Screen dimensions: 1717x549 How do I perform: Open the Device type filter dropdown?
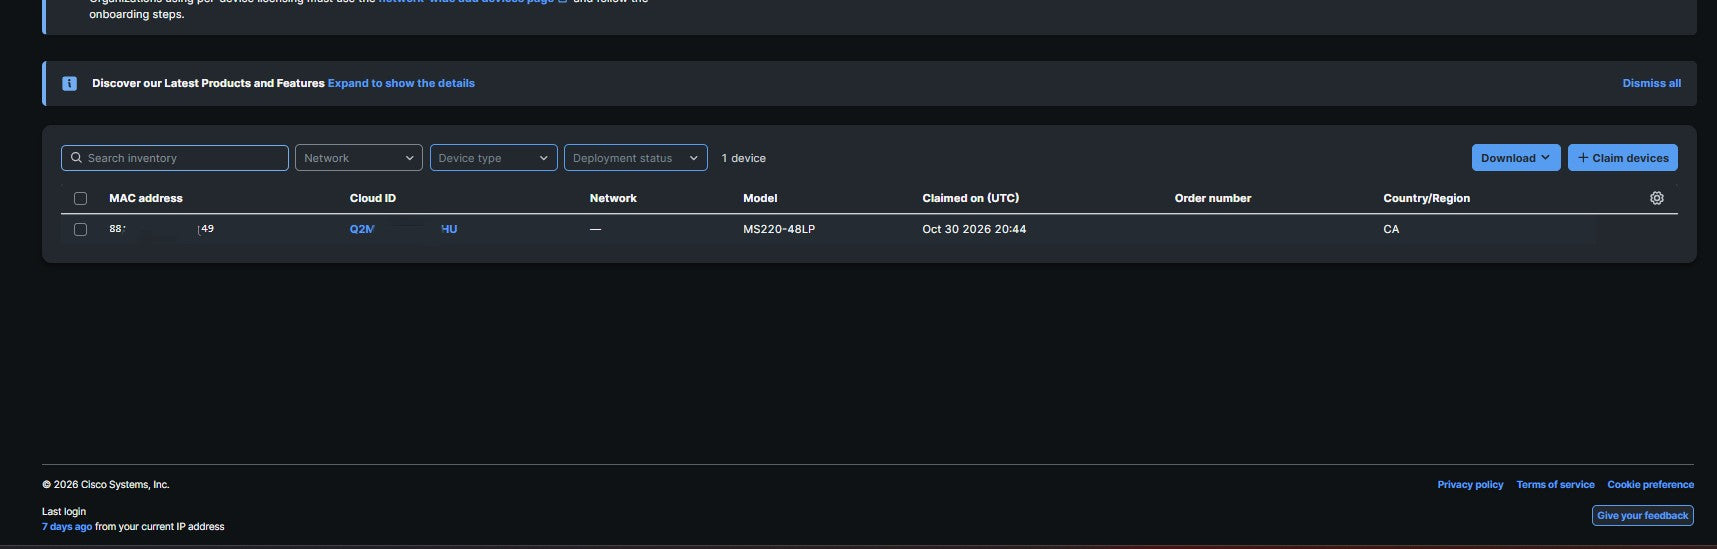[x=494, y=158]
